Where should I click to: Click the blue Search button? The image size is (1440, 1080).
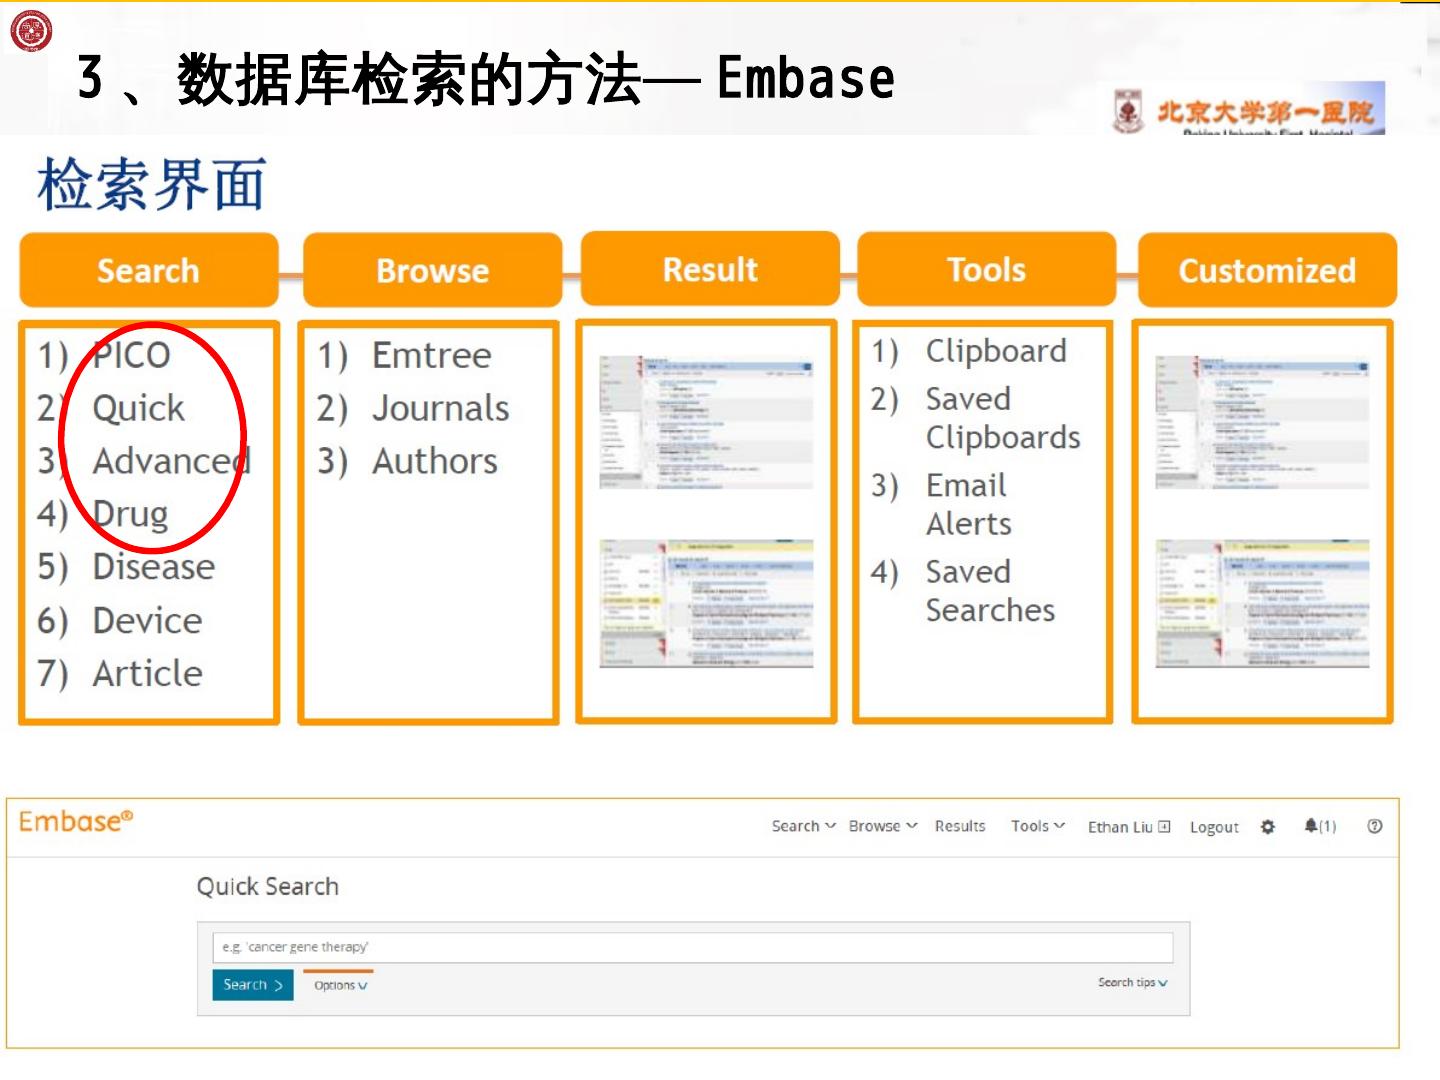coord(253,985)
